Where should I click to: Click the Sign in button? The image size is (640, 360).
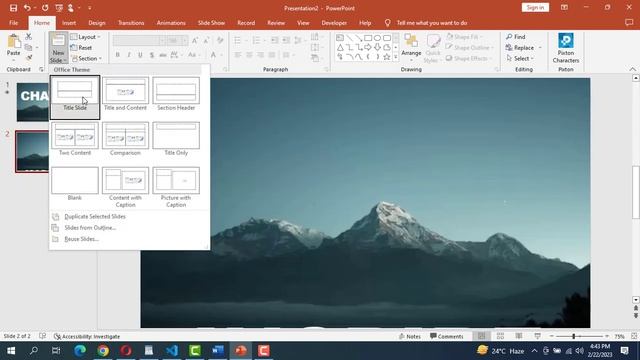click(535, 8)
